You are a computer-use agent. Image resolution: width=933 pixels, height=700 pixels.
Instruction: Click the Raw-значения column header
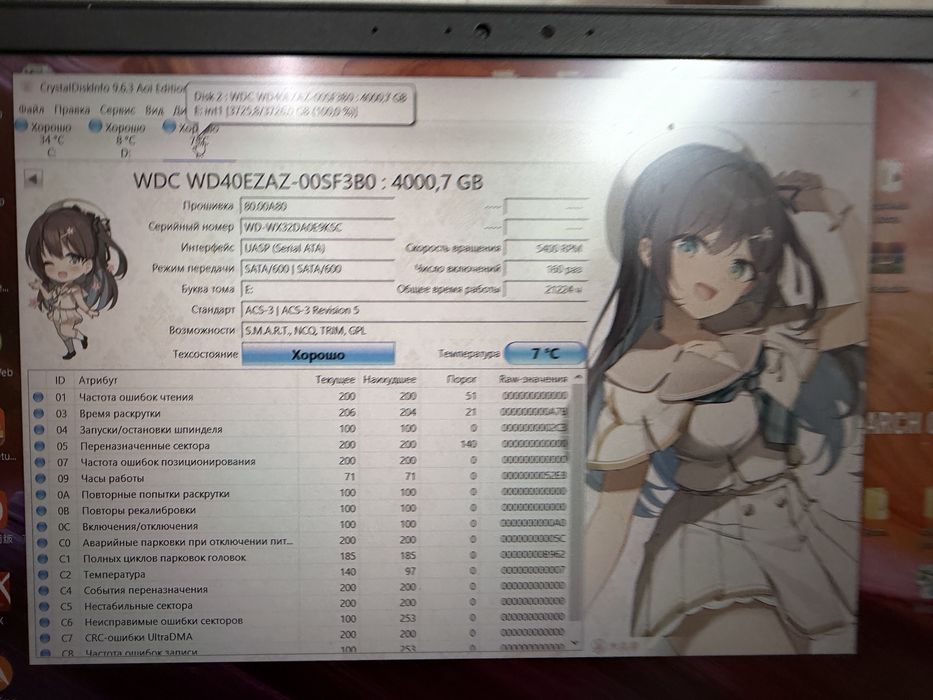533,379
